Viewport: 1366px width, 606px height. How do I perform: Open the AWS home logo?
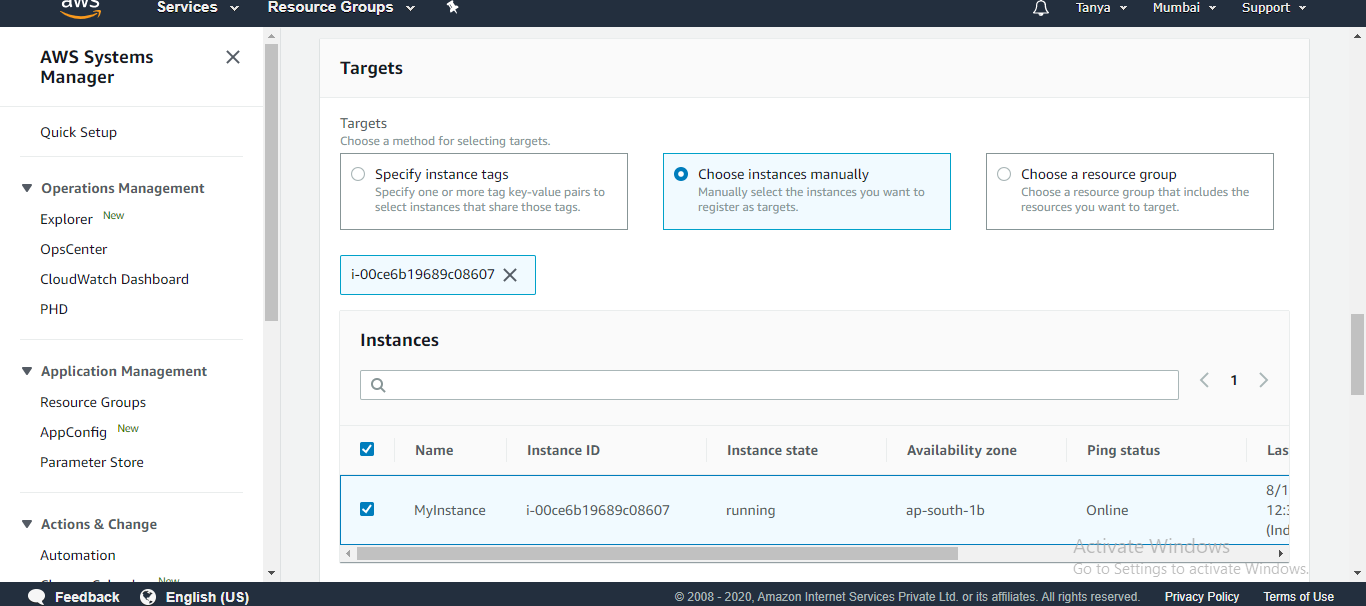click(x=80, y=8)
